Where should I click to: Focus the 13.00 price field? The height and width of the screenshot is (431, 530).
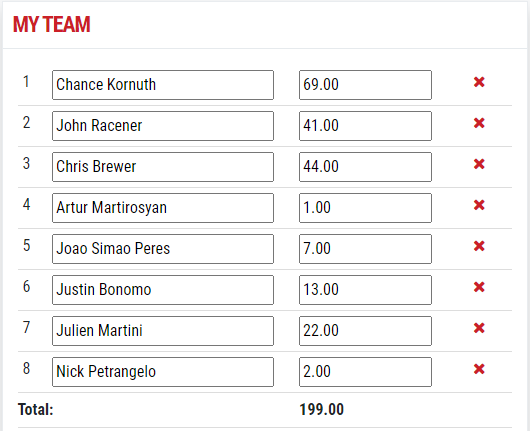point(365,290)
